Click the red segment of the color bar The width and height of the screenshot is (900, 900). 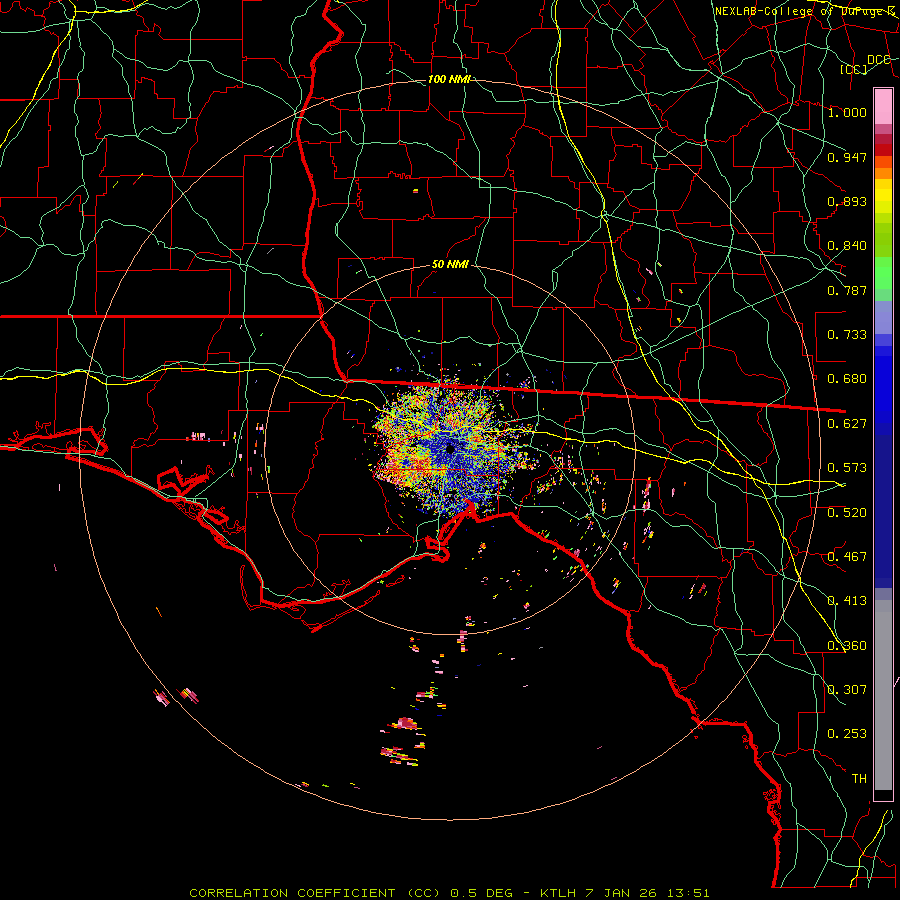(883, 150)
